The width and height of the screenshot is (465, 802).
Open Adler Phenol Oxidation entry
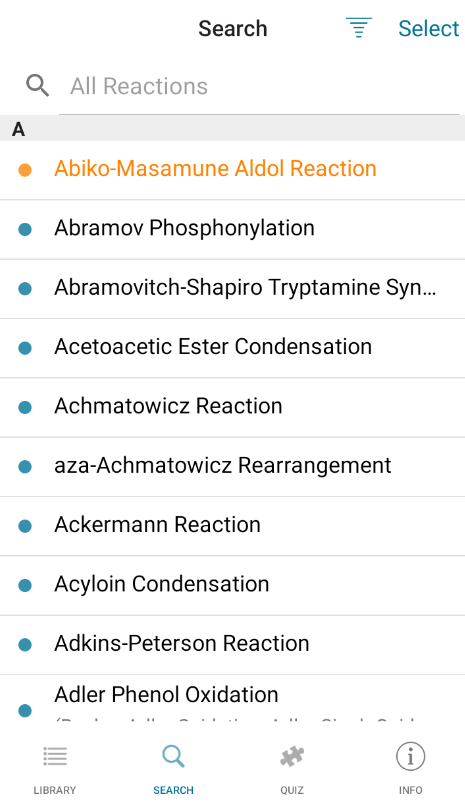click(232, 698)
